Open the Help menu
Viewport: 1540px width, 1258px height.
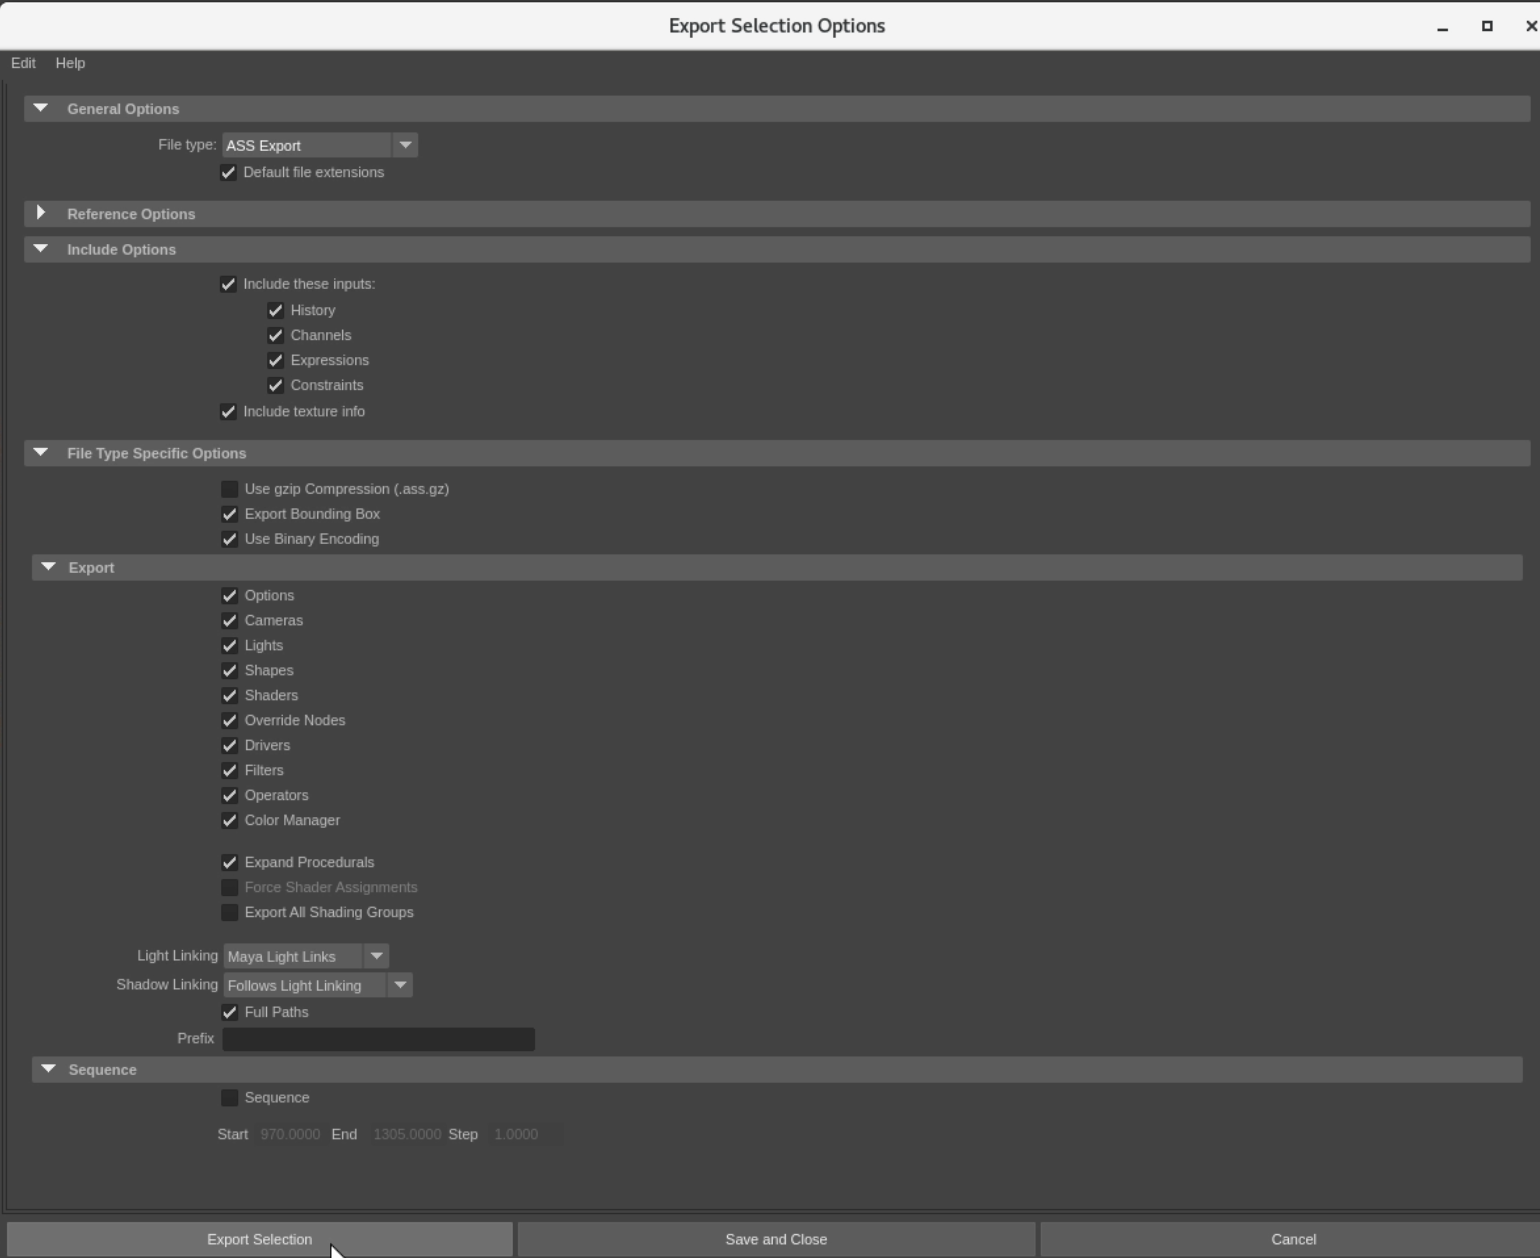70,63
